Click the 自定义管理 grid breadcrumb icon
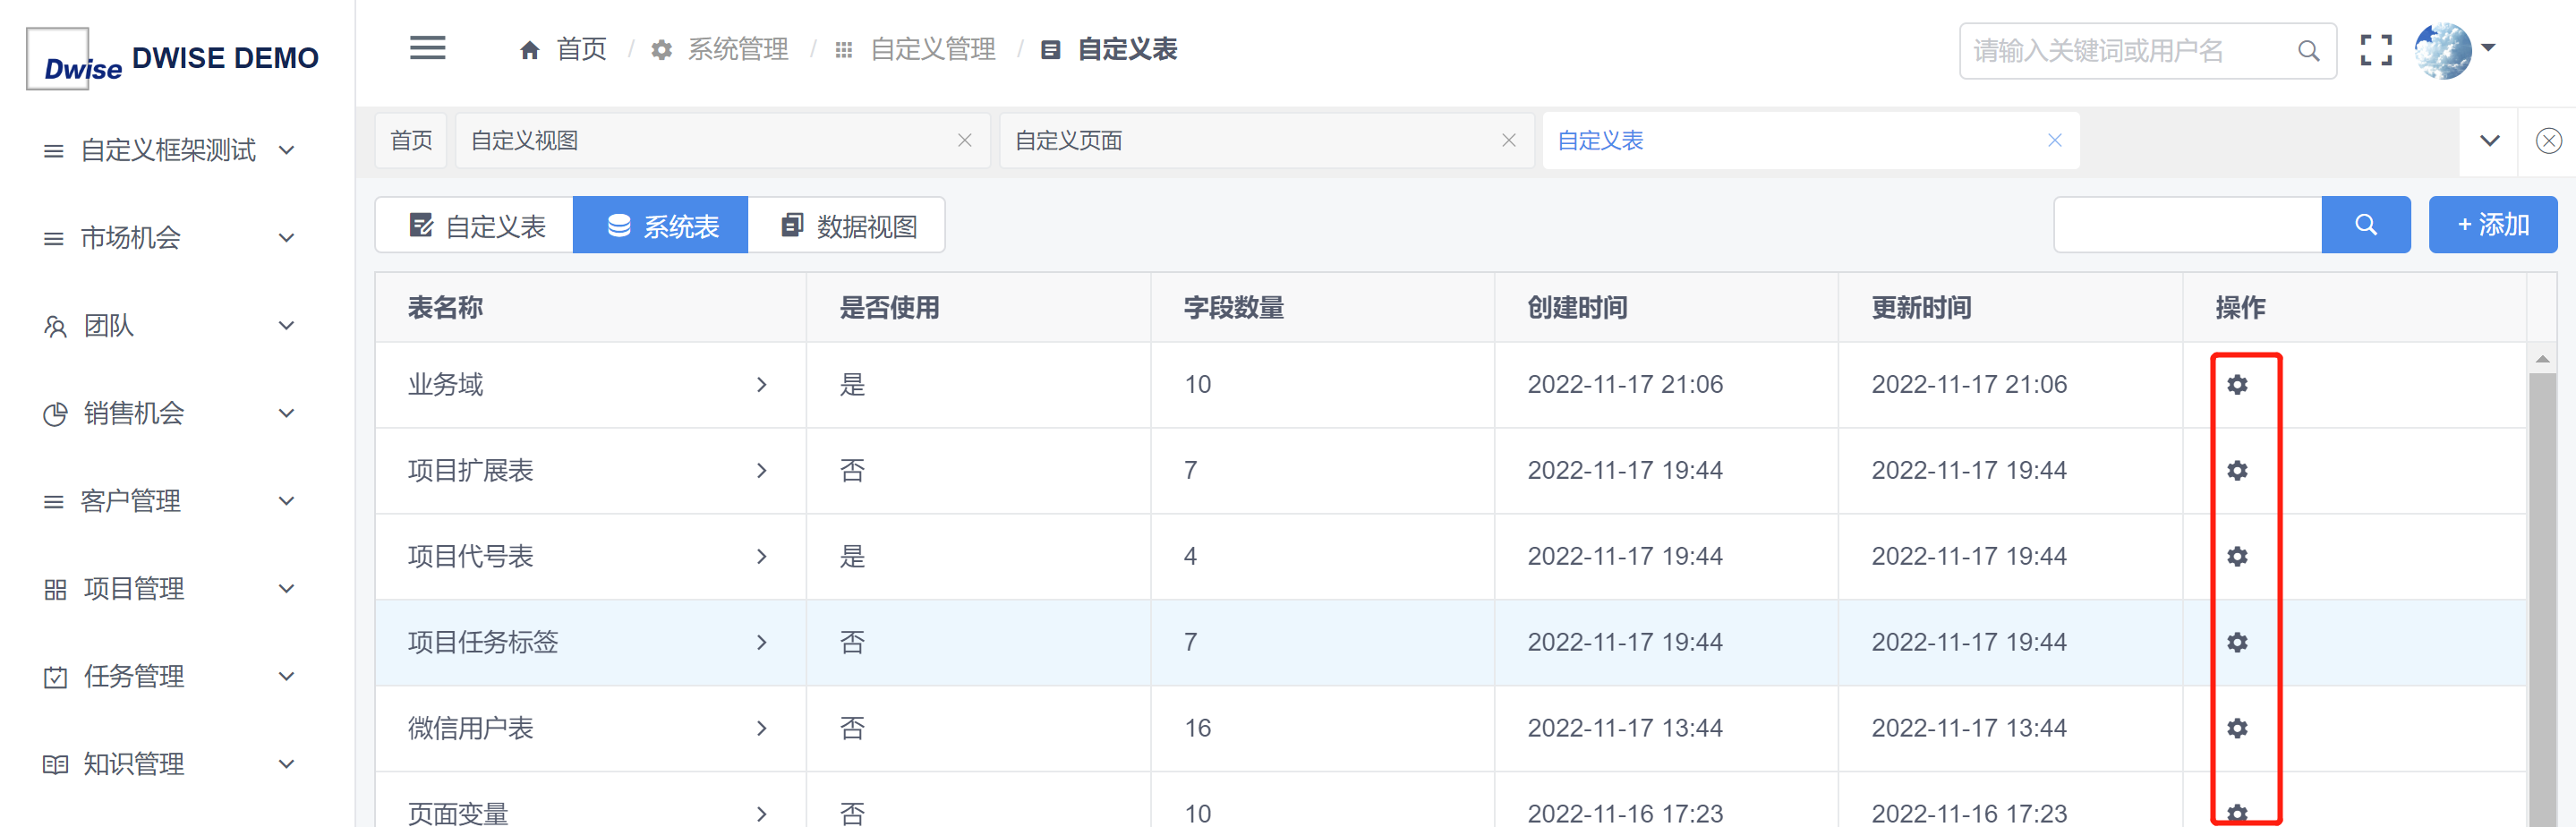The height and width of the screenshot is (827, 2576). (x=844, y=49)
